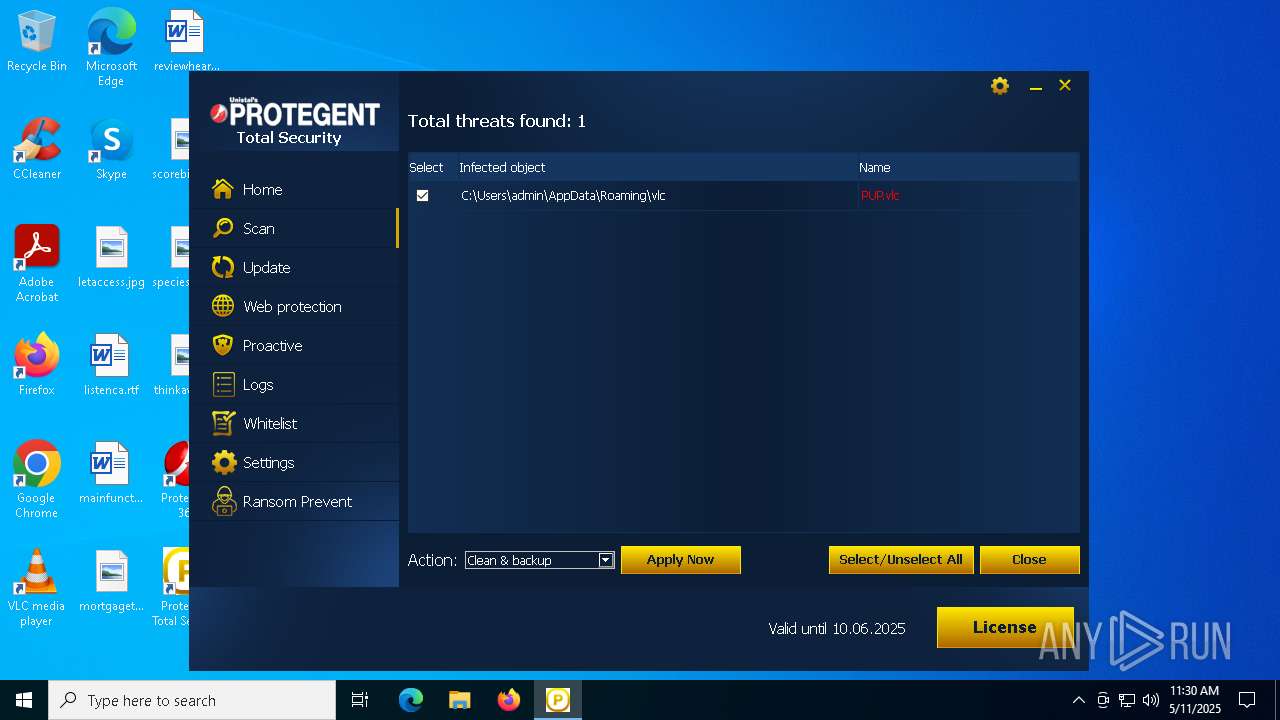1280x720 pixels.
Task: Click the network tray icon
Action: [1127, 700]
